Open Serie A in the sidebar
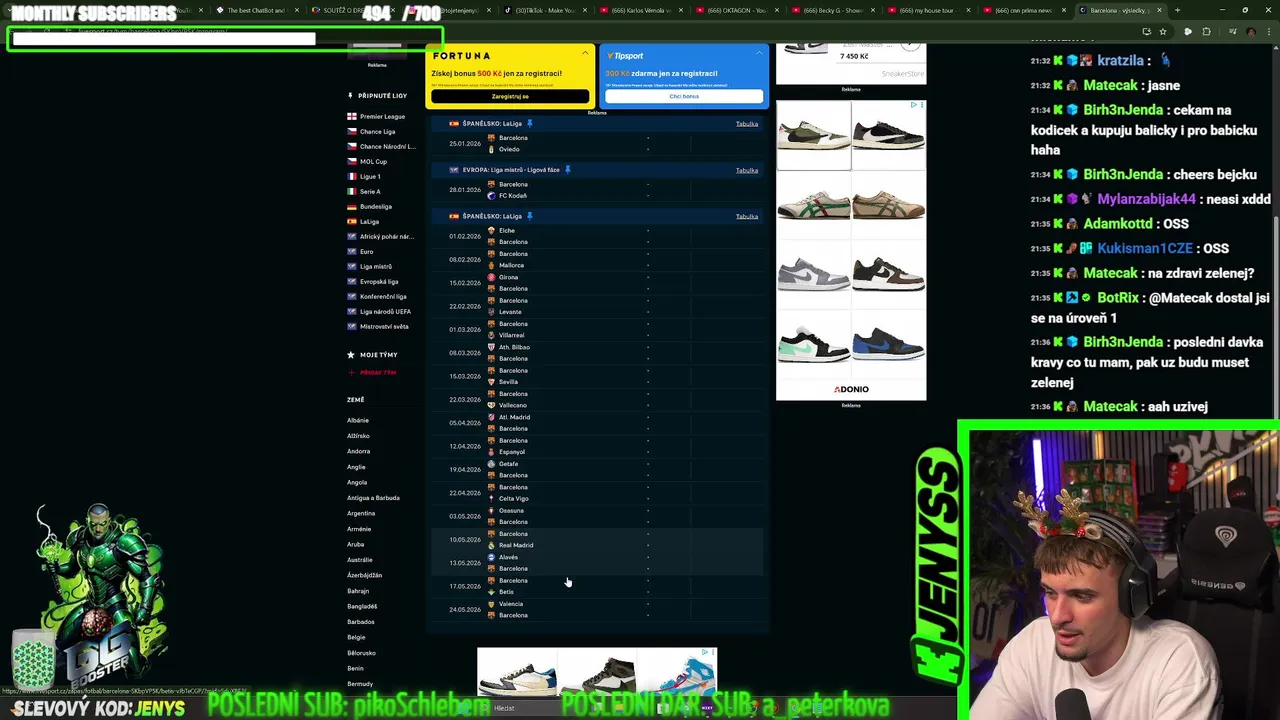This screenshot has width=1280, height=720. click(x=370, y=191)
